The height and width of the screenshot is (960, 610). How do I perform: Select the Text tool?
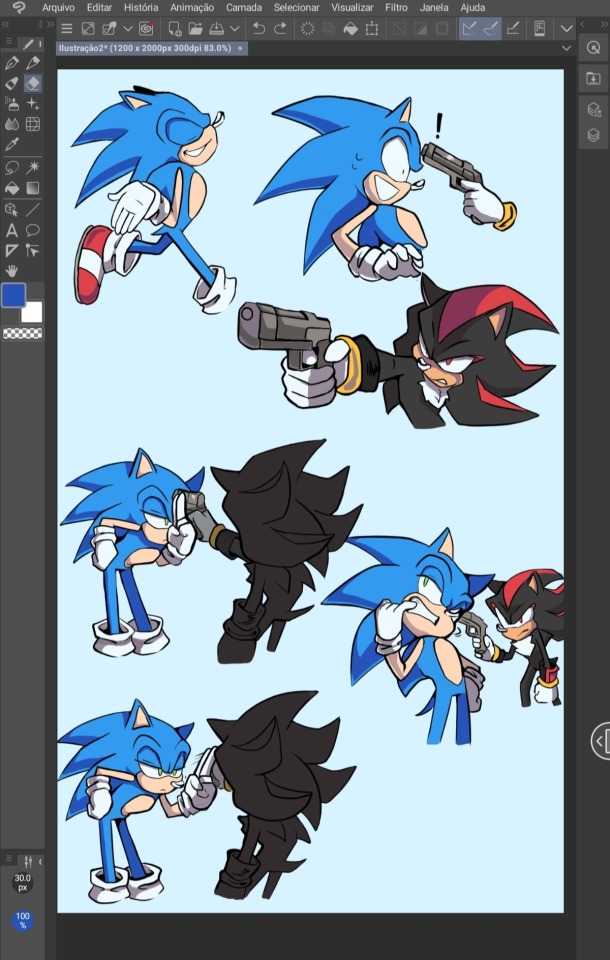12,230
